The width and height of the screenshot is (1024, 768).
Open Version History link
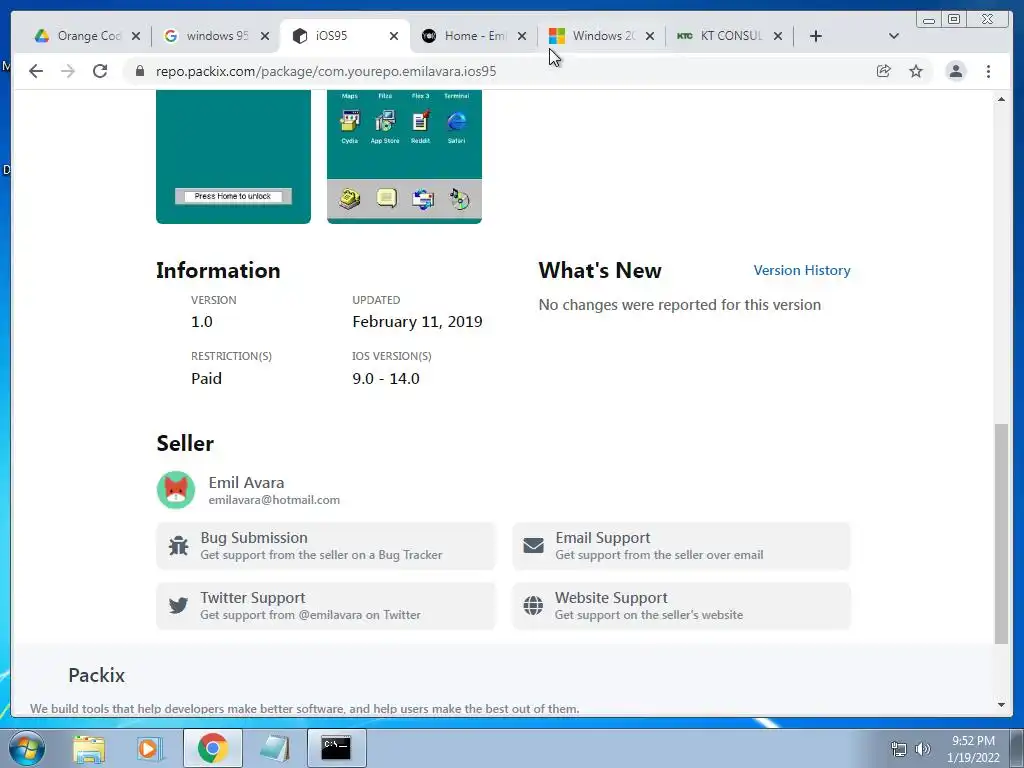pyautogui.click(x=802, y=270)
